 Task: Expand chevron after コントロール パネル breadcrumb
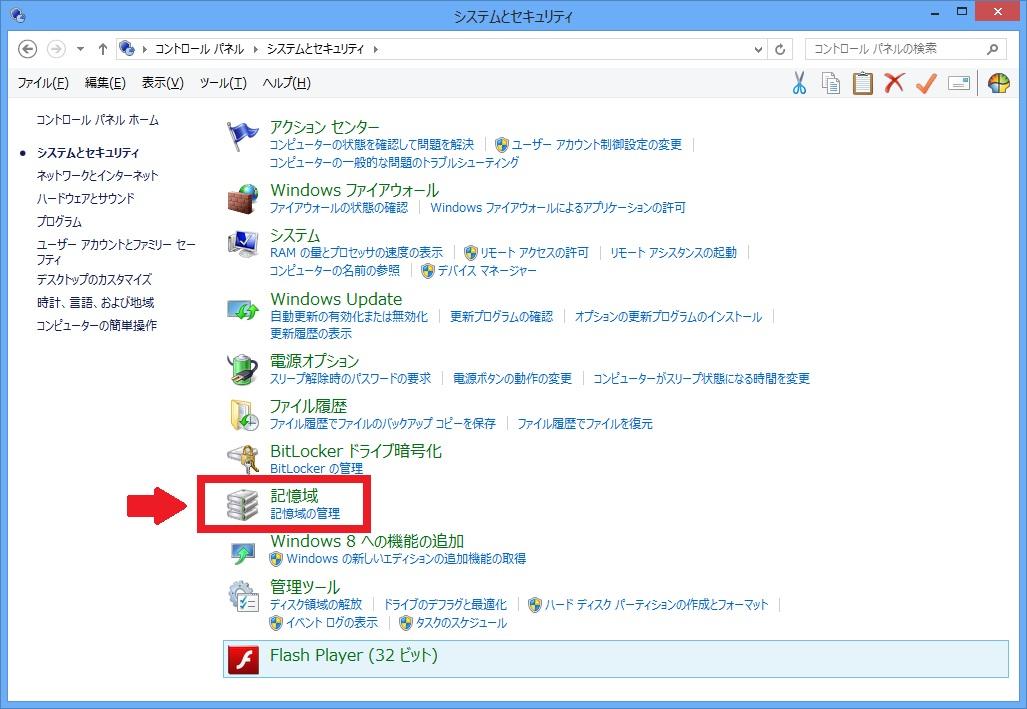coord(255,49)
